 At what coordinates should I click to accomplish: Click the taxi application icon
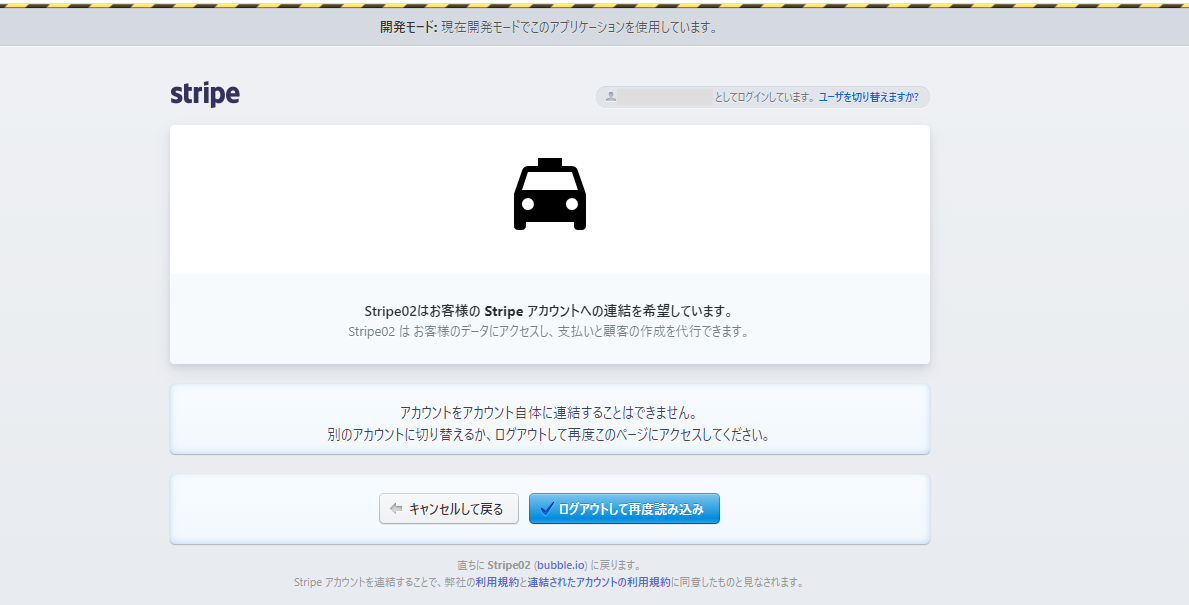pyautogui.click(x=550, y=194)
